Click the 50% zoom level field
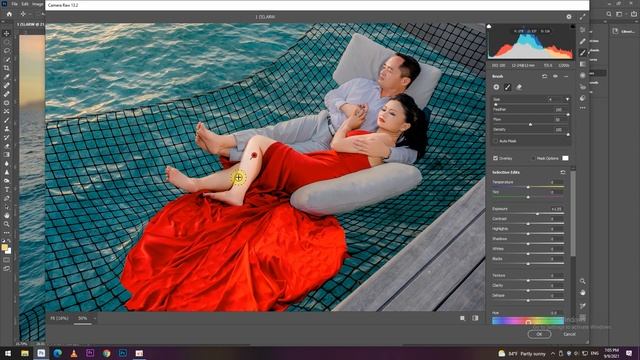Viewport: 640px width, 360px height. [83, 318]
